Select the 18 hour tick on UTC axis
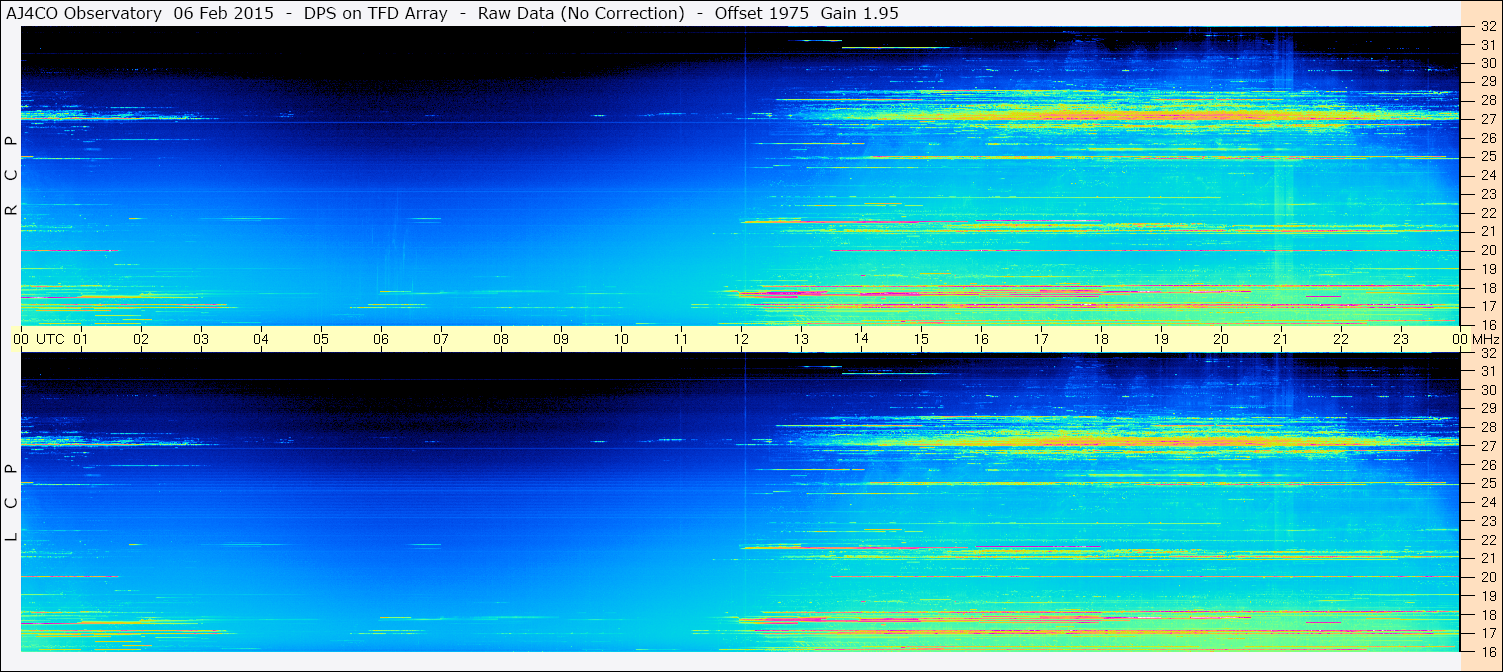The width and height of the screenshot is (1503, 672). [x=1101, y=339]
